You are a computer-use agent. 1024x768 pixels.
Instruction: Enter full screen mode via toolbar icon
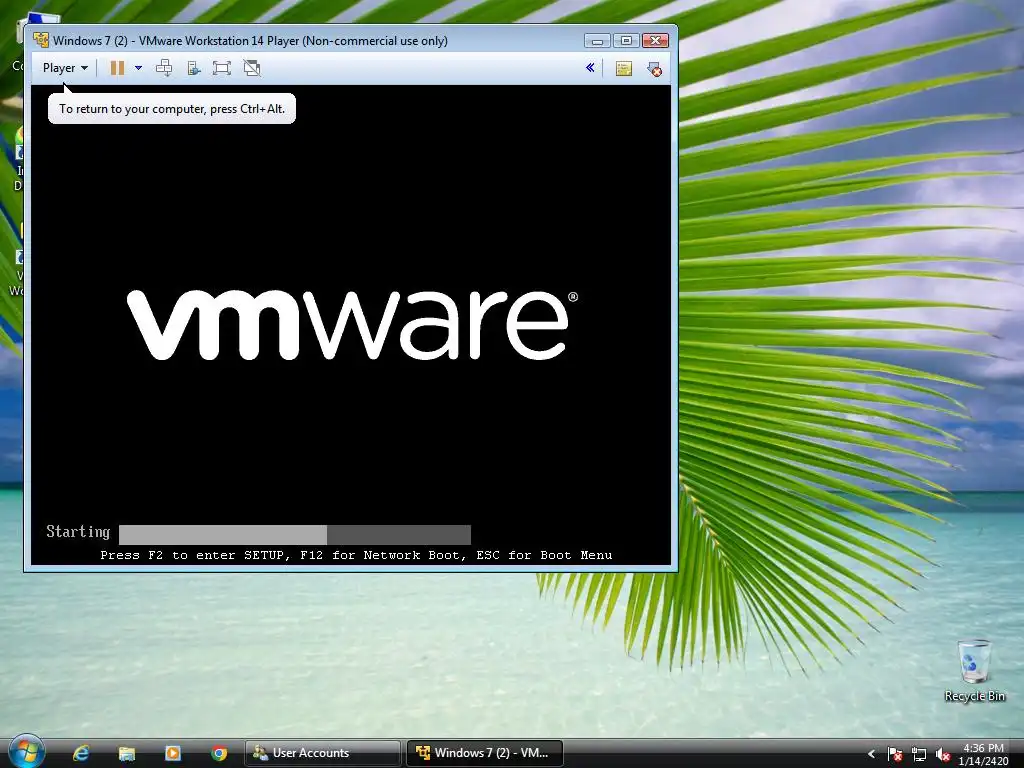point(222,68)
